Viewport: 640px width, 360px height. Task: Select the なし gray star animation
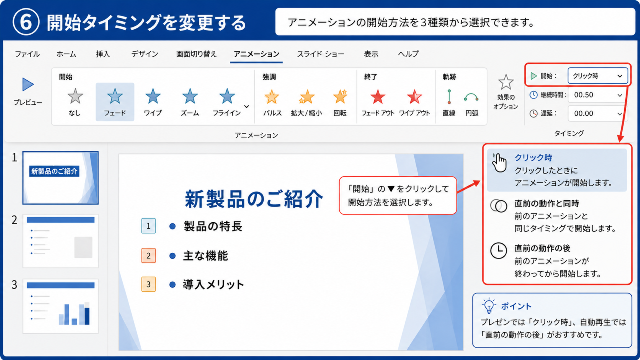pyautogui.click(x=75, y=97)
